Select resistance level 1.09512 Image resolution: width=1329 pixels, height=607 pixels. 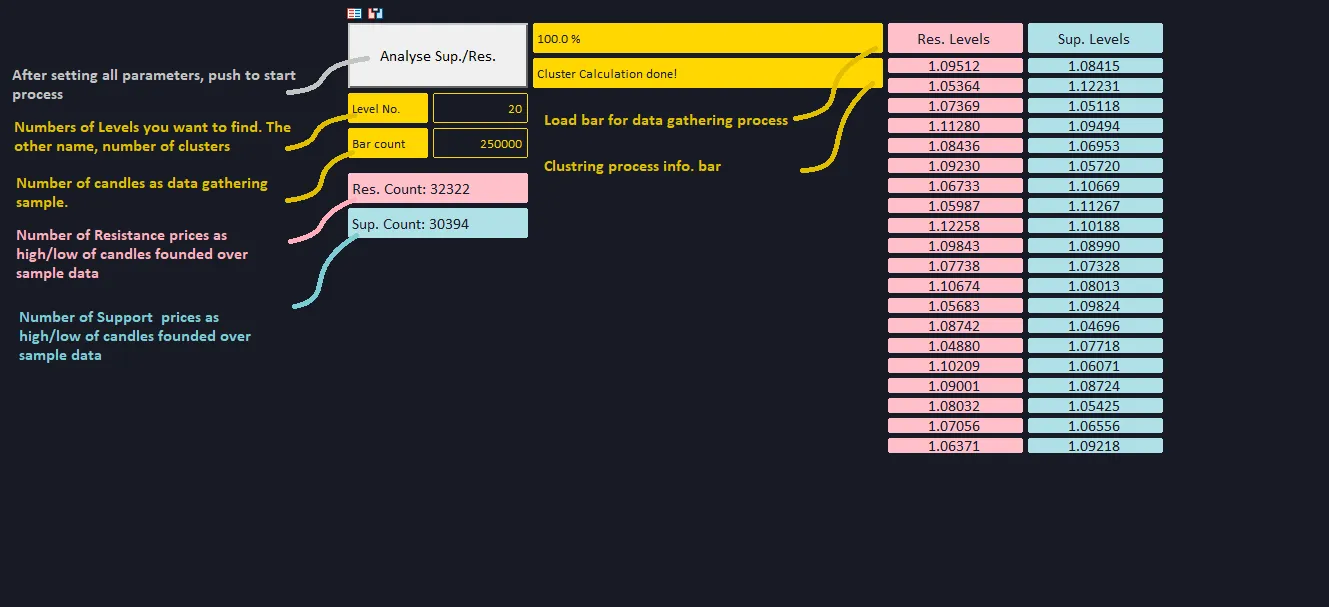[x=954, y=66]
